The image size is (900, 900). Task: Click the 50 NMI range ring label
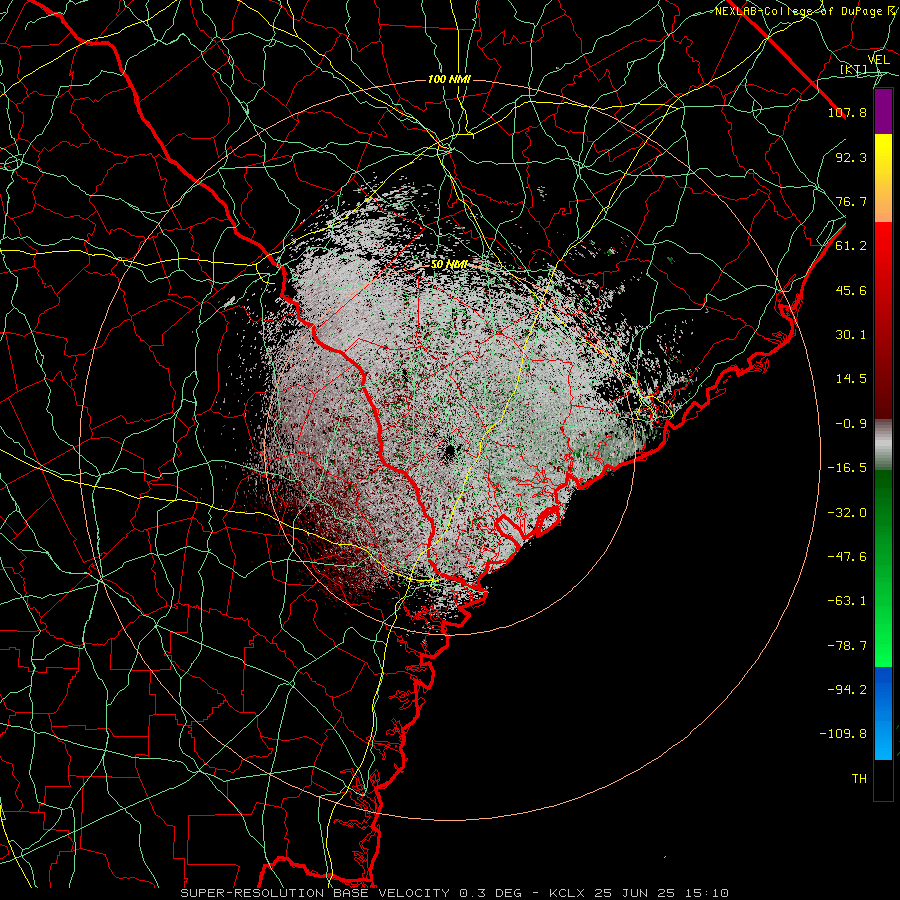pyautogui.click(x=449, y=265)
